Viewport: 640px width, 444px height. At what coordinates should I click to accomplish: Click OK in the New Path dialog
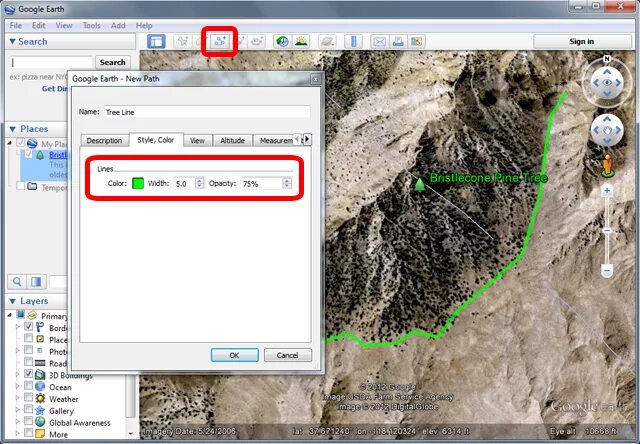tap(235, 355)
